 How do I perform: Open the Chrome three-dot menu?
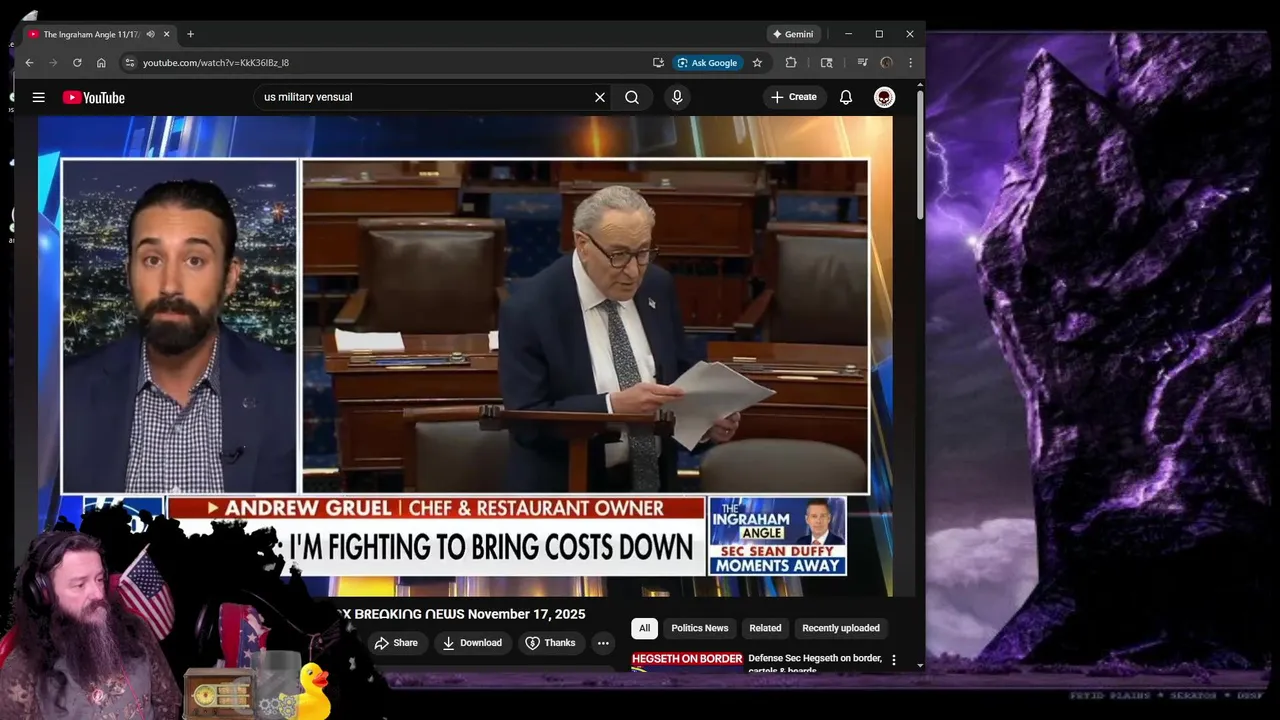910,63
